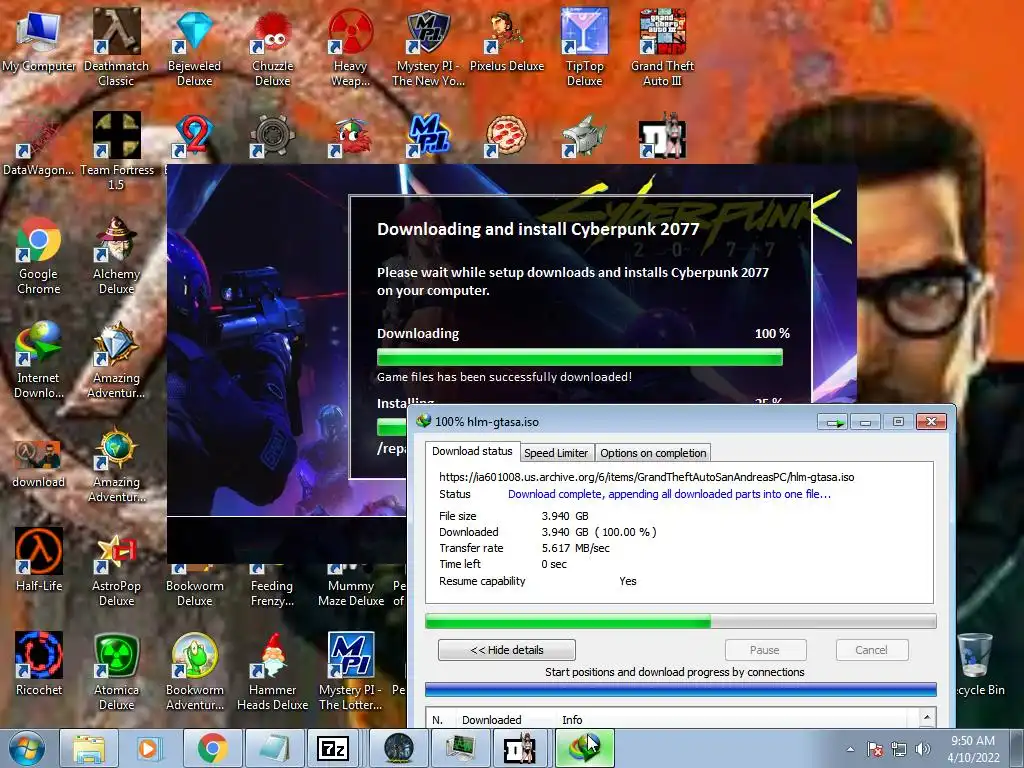This screenshot has height=768, width=1024.
Task: Click 'Download complete, appending' status text
Action: [669, 494]
